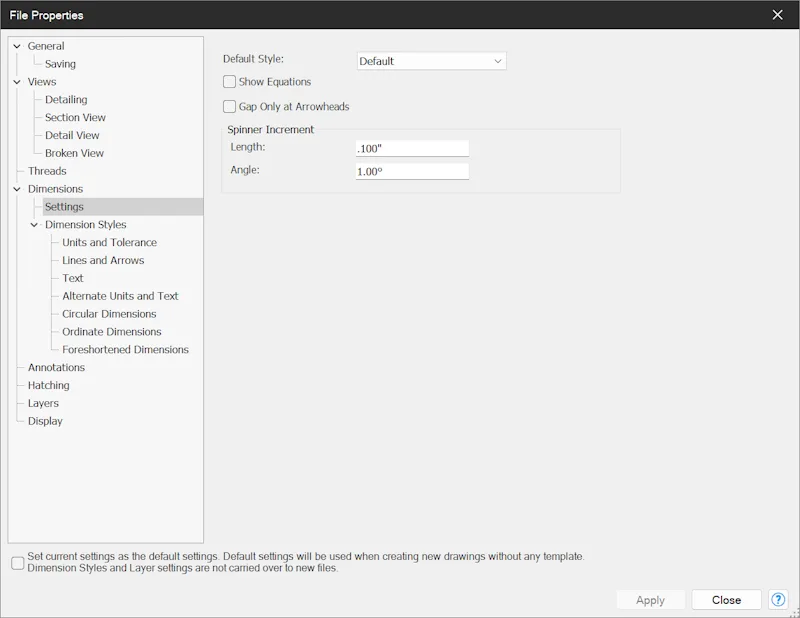Collapse the General tree node

pyautogui.click(x=17, y=46)
